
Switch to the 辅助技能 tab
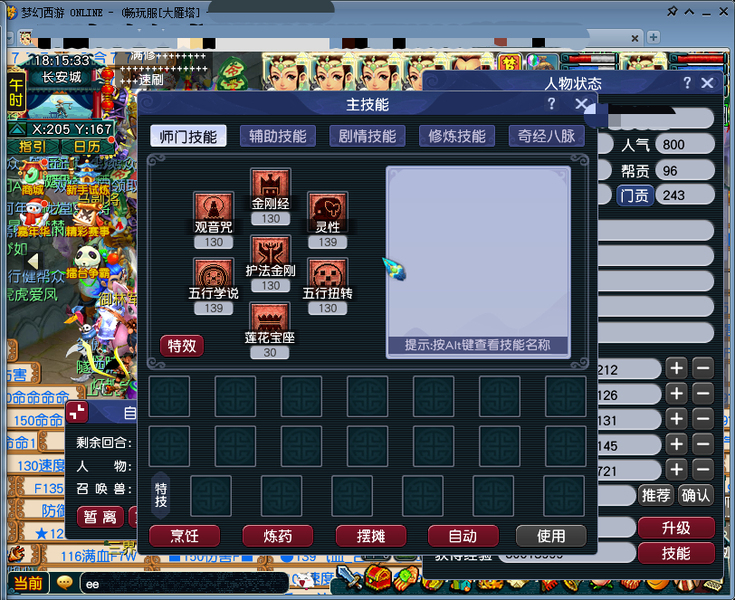pyautogui.click(x=278, y=136)
